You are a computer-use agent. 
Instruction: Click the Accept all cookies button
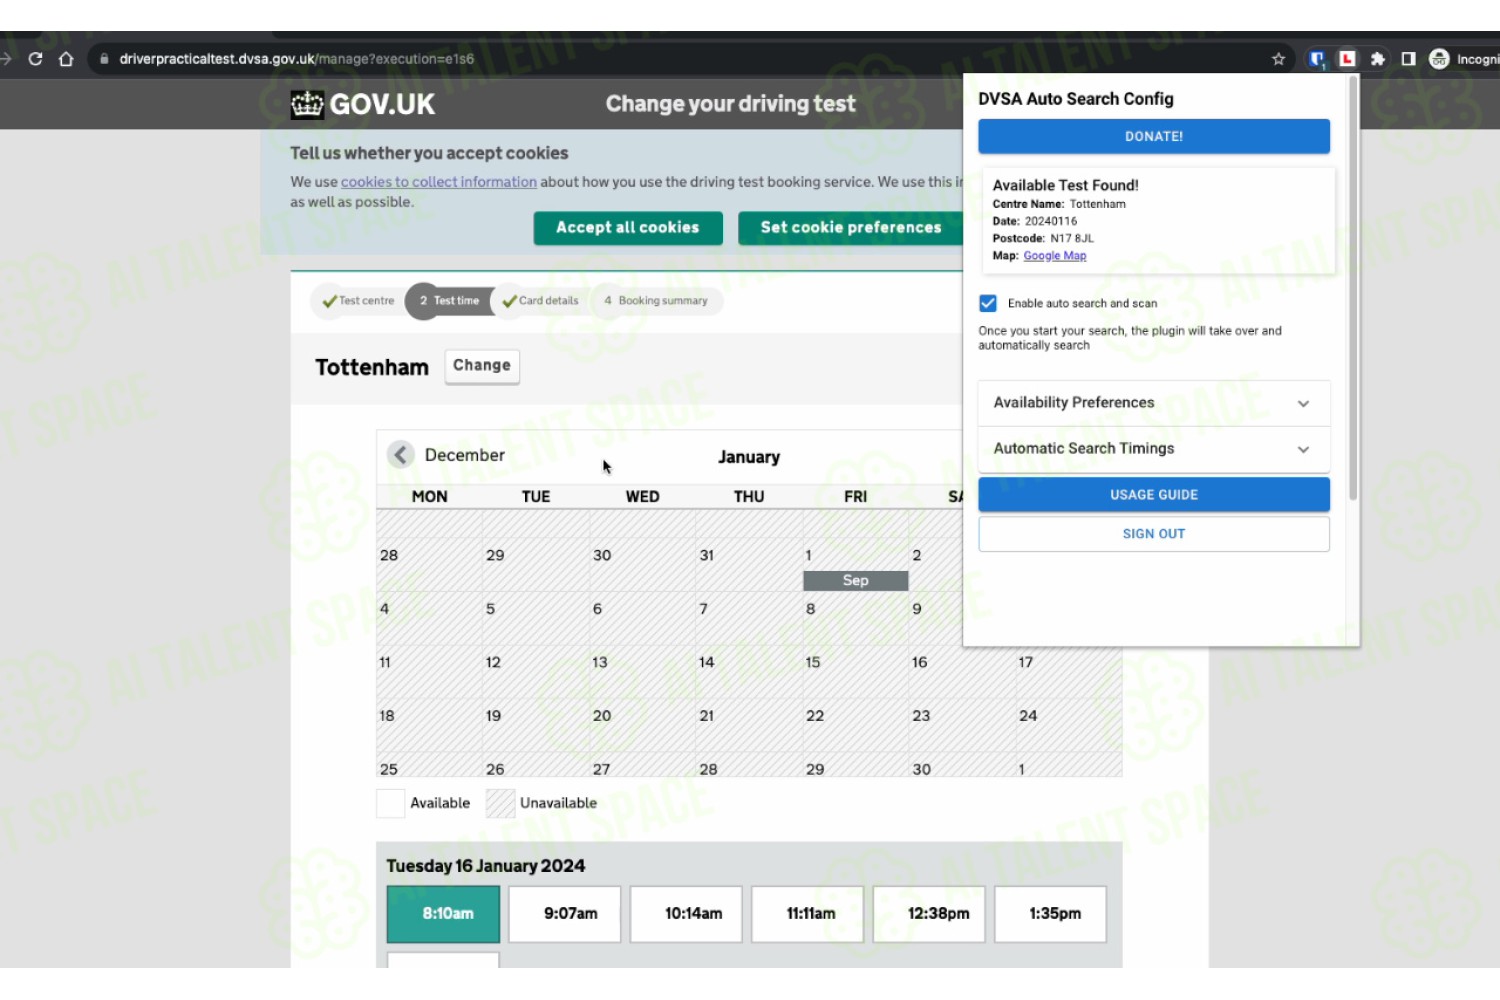pyautogui.click(x=628, y=228)
